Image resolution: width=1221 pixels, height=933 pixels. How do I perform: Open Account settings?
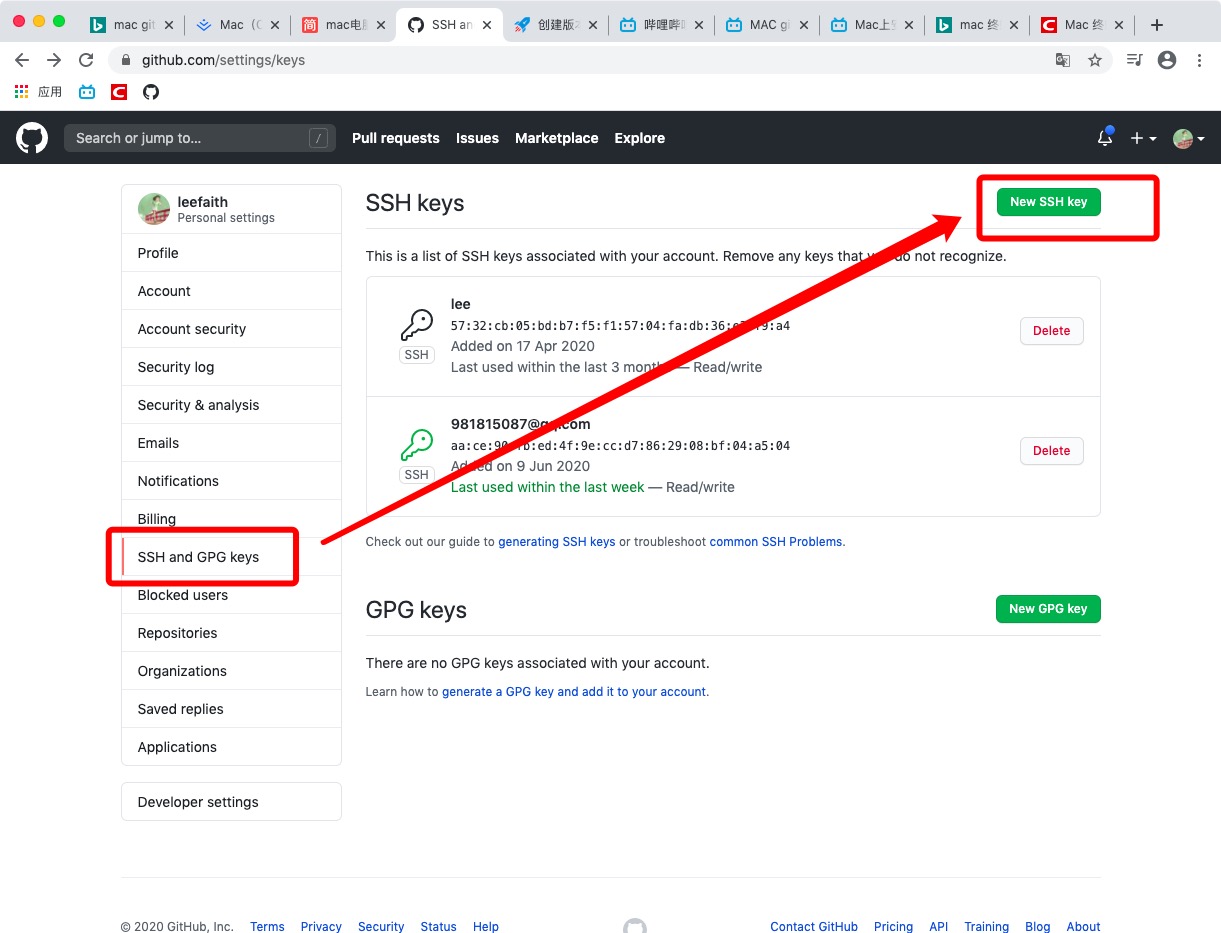[231, 291]
